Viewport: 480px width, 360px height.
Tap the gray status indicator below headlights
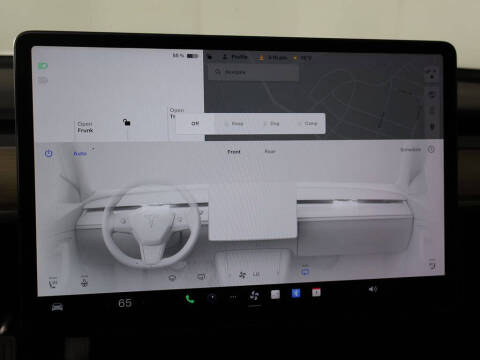tap(43, 80)
